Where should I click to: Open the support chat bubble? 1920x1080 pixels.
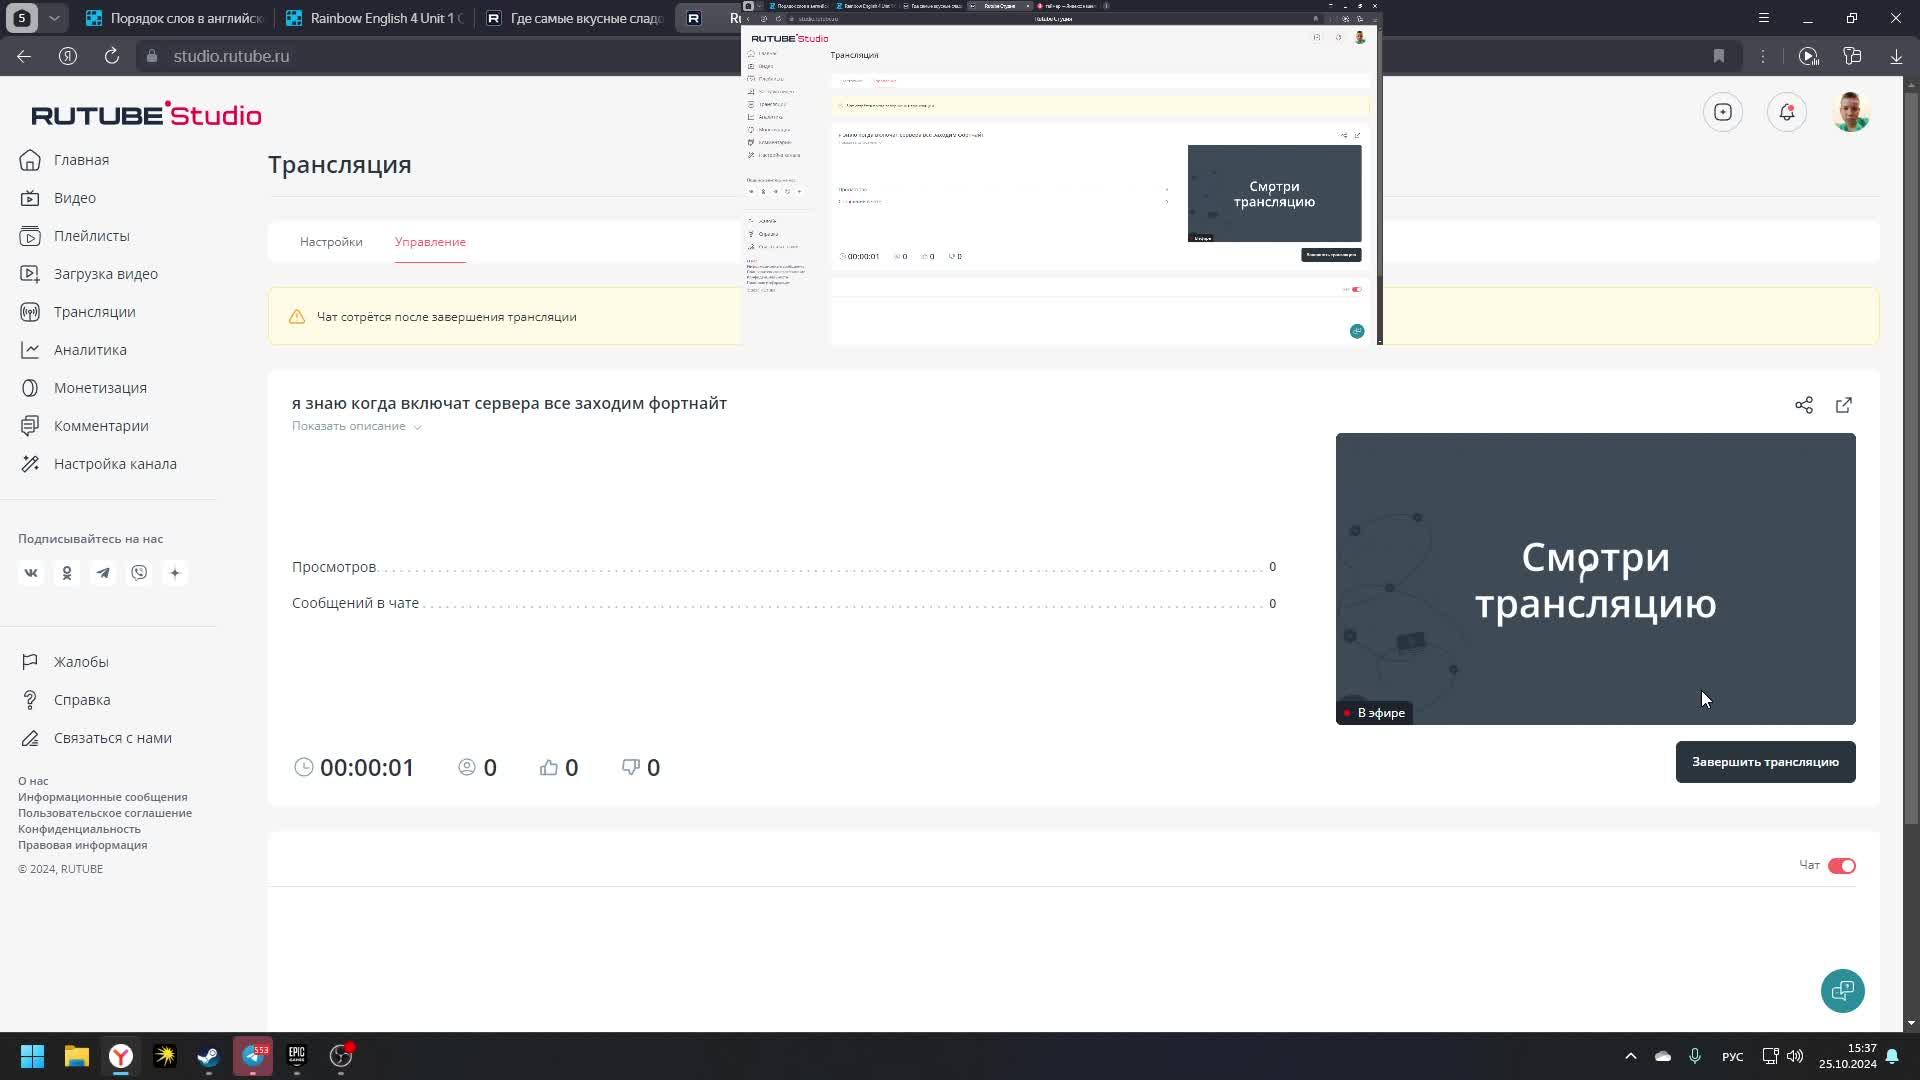1842,991
